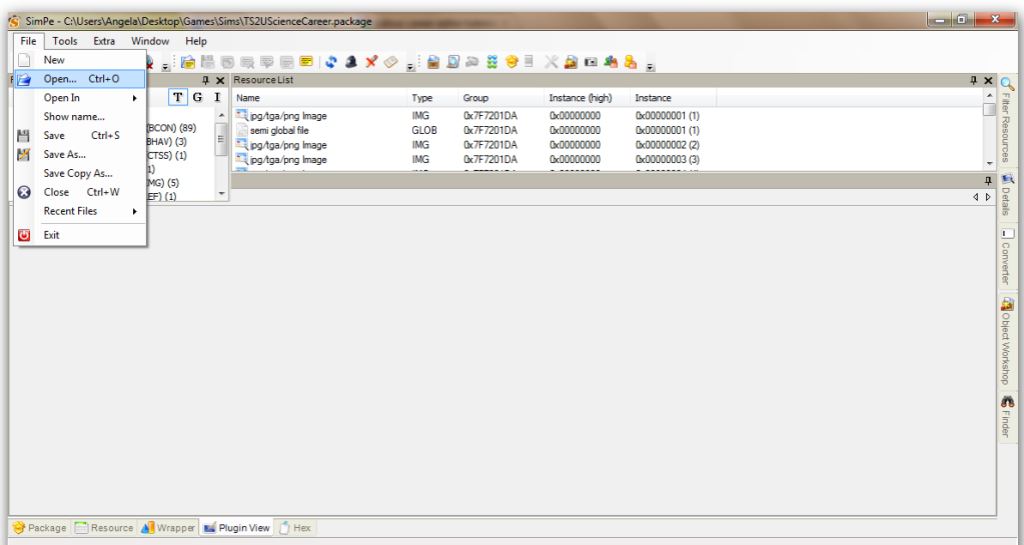This screenshot has height=545, width=1024.
Task: Click the tab strip left scroll arrow
Action: tap(976, 197)
